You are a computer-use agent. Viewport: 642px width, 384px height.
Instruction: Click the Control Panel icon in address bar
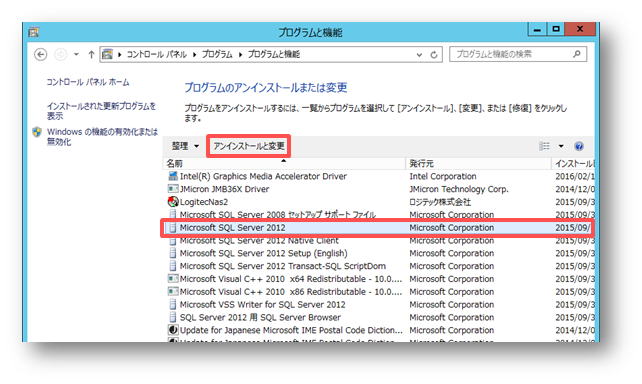coord(108,54)
